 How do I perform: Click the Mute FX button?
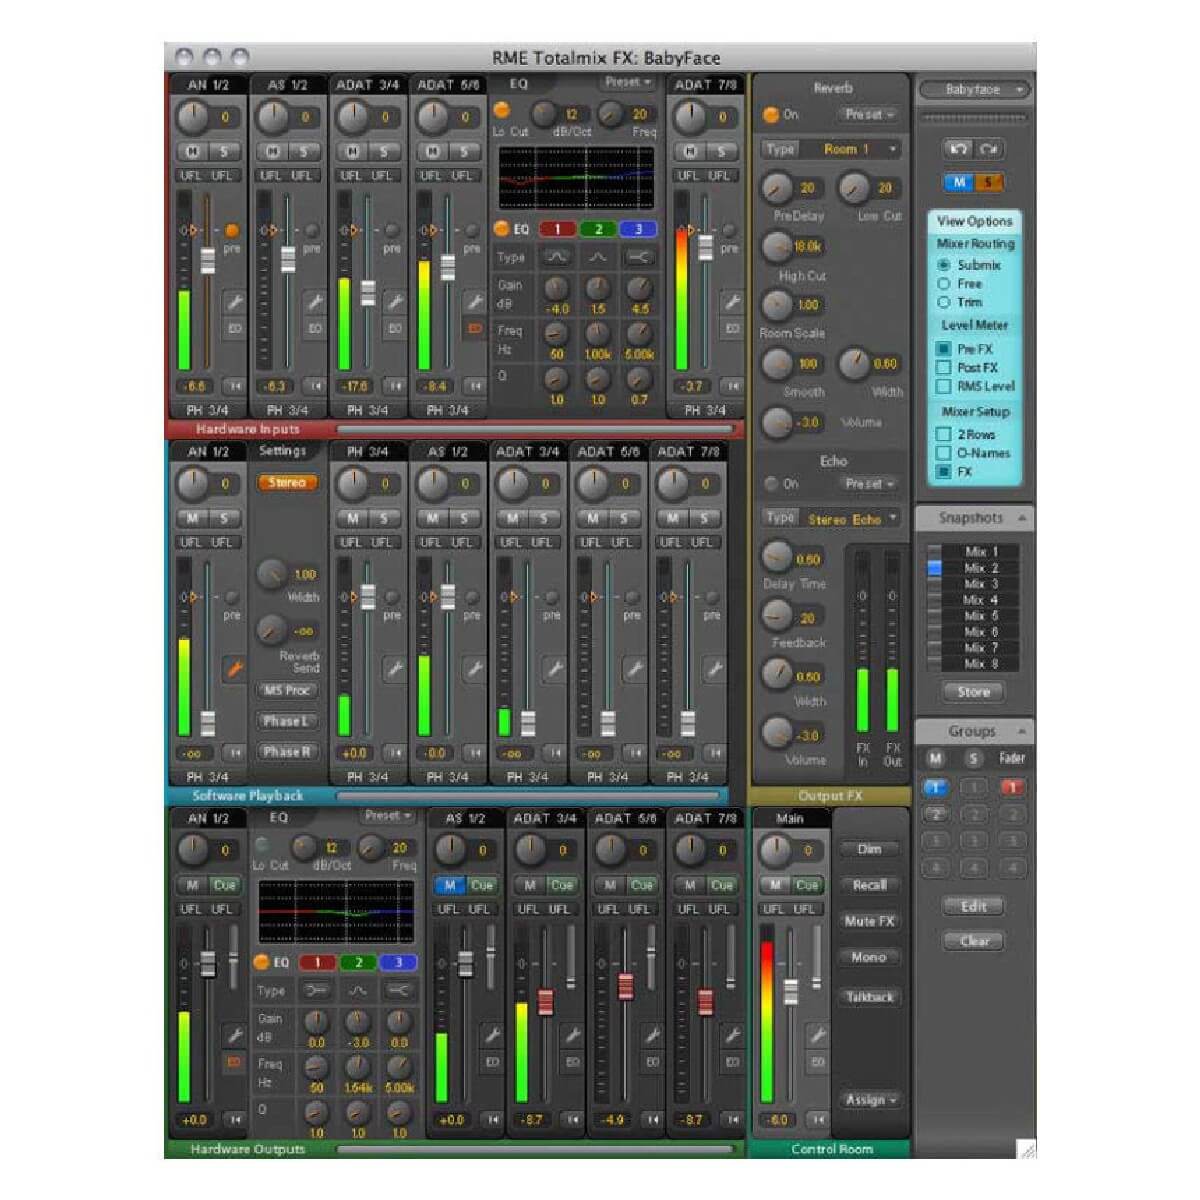tap(869, 921)
